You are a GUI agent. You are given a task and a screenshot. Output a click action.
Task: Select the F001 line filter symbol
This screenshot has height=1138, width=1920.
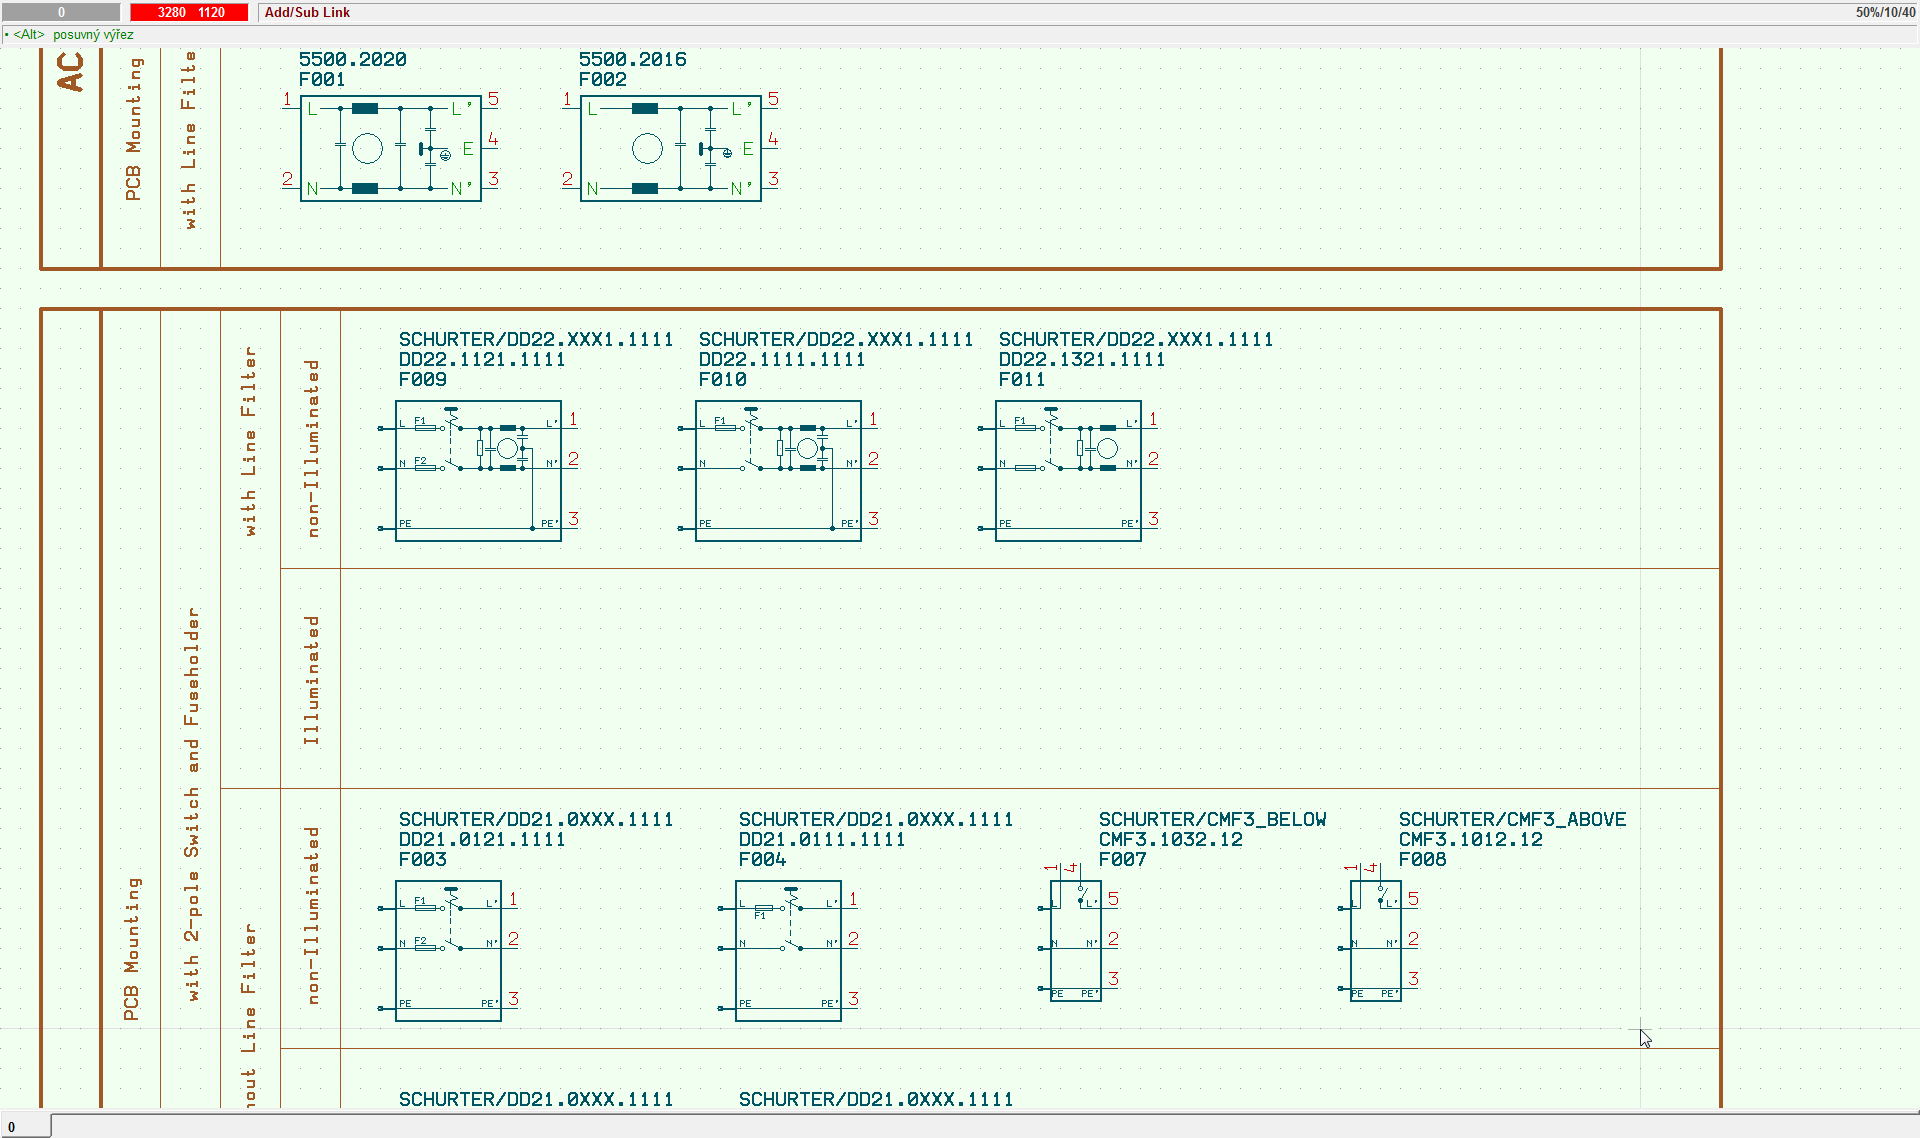point(391,148)
